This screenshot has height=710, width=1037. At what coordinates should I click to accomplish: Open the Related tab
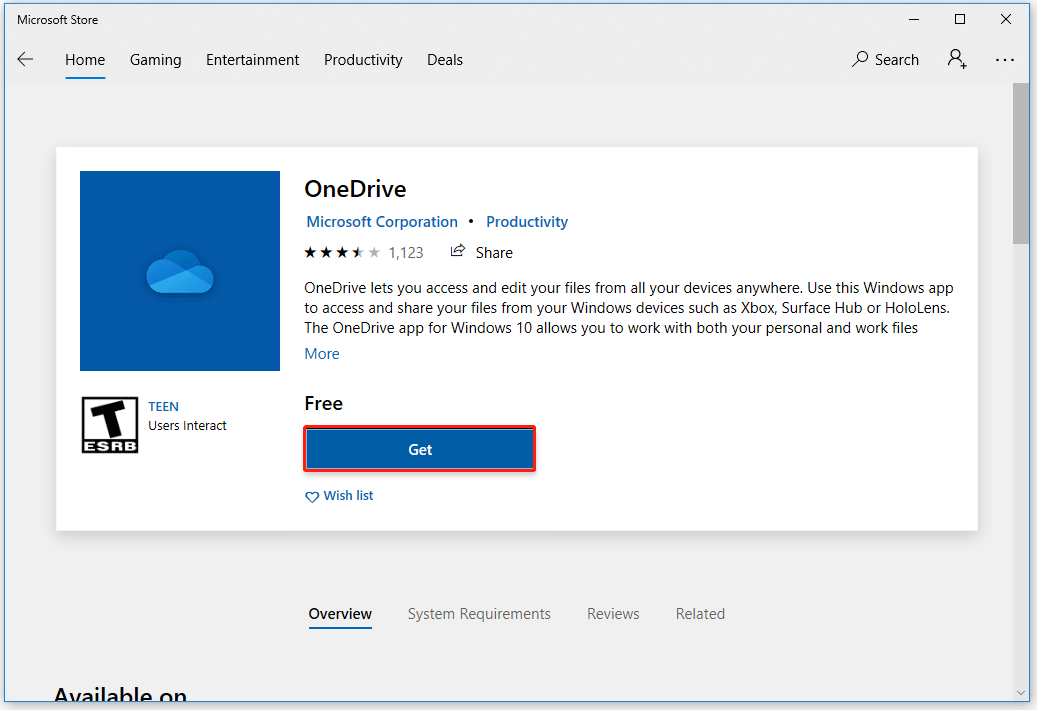[x=700, y=614]
